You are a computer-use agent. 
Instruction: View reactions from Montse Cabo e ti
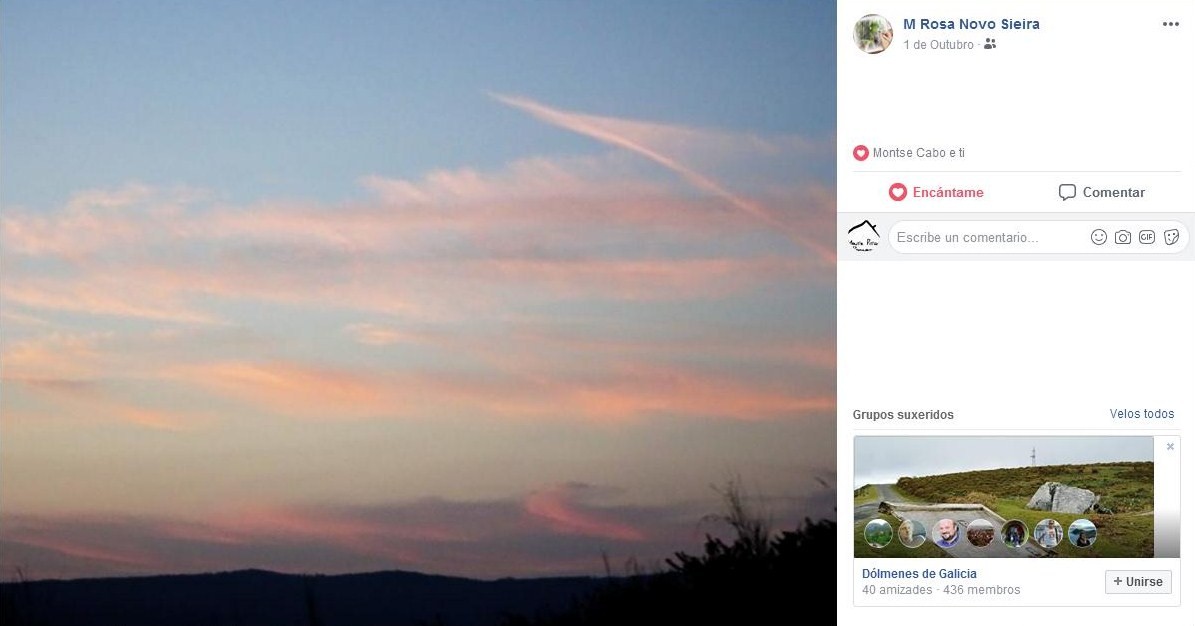(918, 153)
